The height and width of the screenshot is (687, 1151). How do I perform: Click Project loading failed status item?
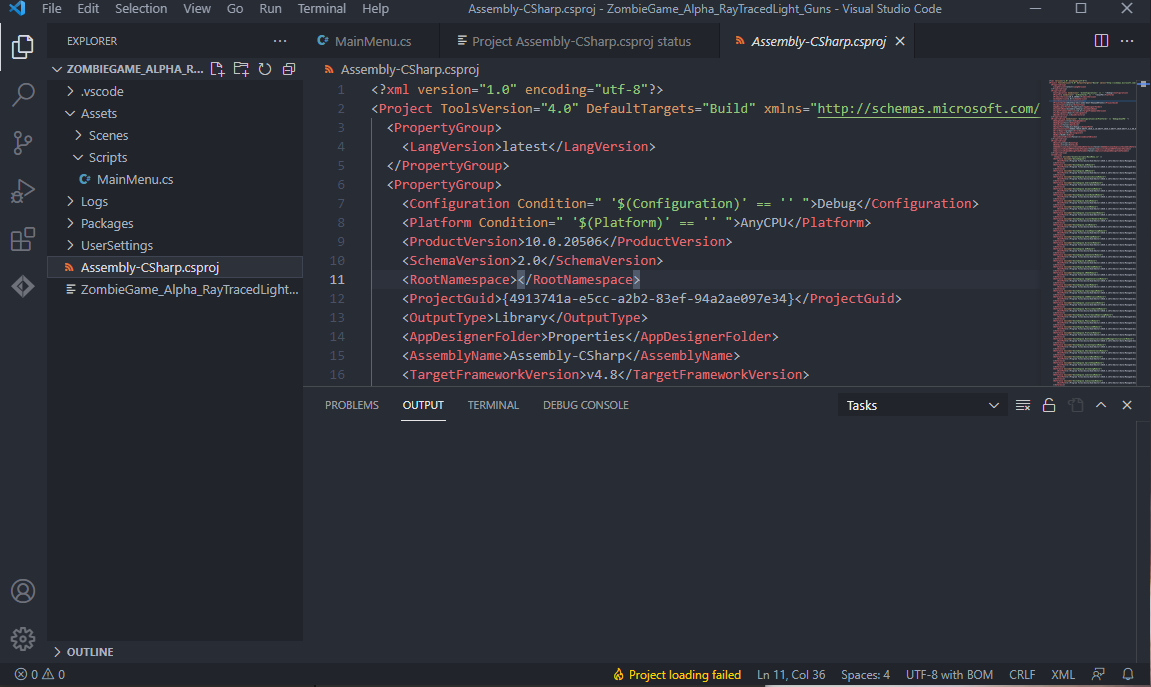pyautogui.click(x=677, y=675)
